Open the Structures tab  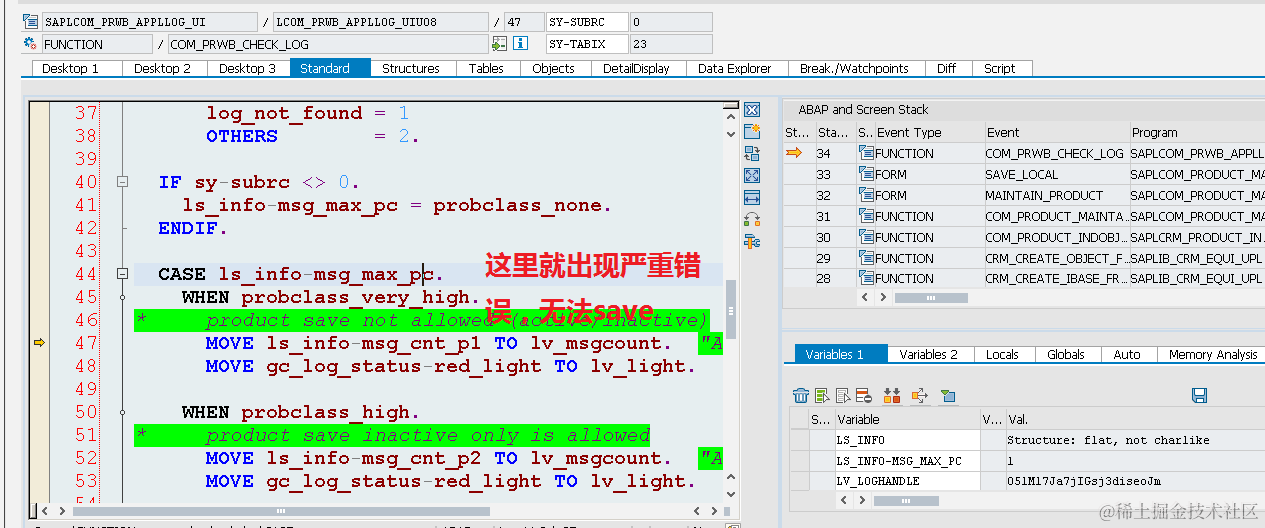click(411, 68)
